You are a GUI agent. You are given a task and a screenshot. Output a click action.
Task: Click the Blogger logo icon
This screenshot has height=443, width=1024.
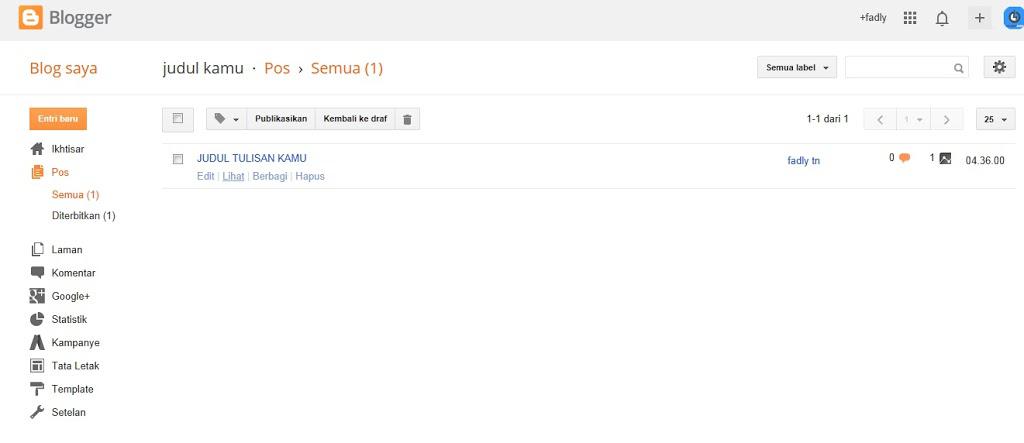pos(31,18)
